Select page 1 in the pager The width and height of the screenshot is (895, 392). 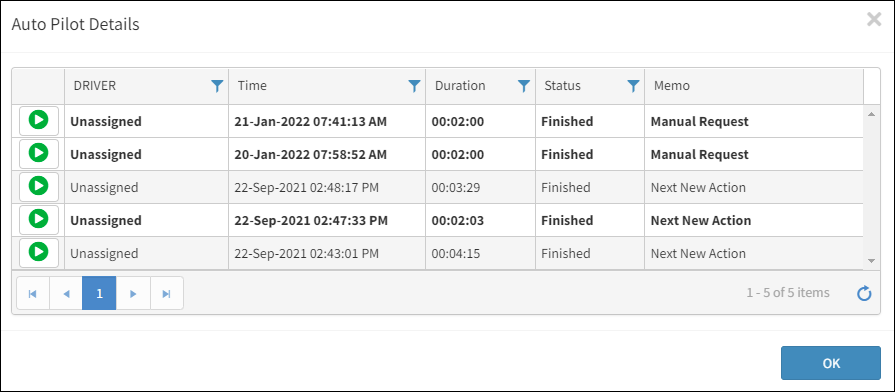(99, 293)
